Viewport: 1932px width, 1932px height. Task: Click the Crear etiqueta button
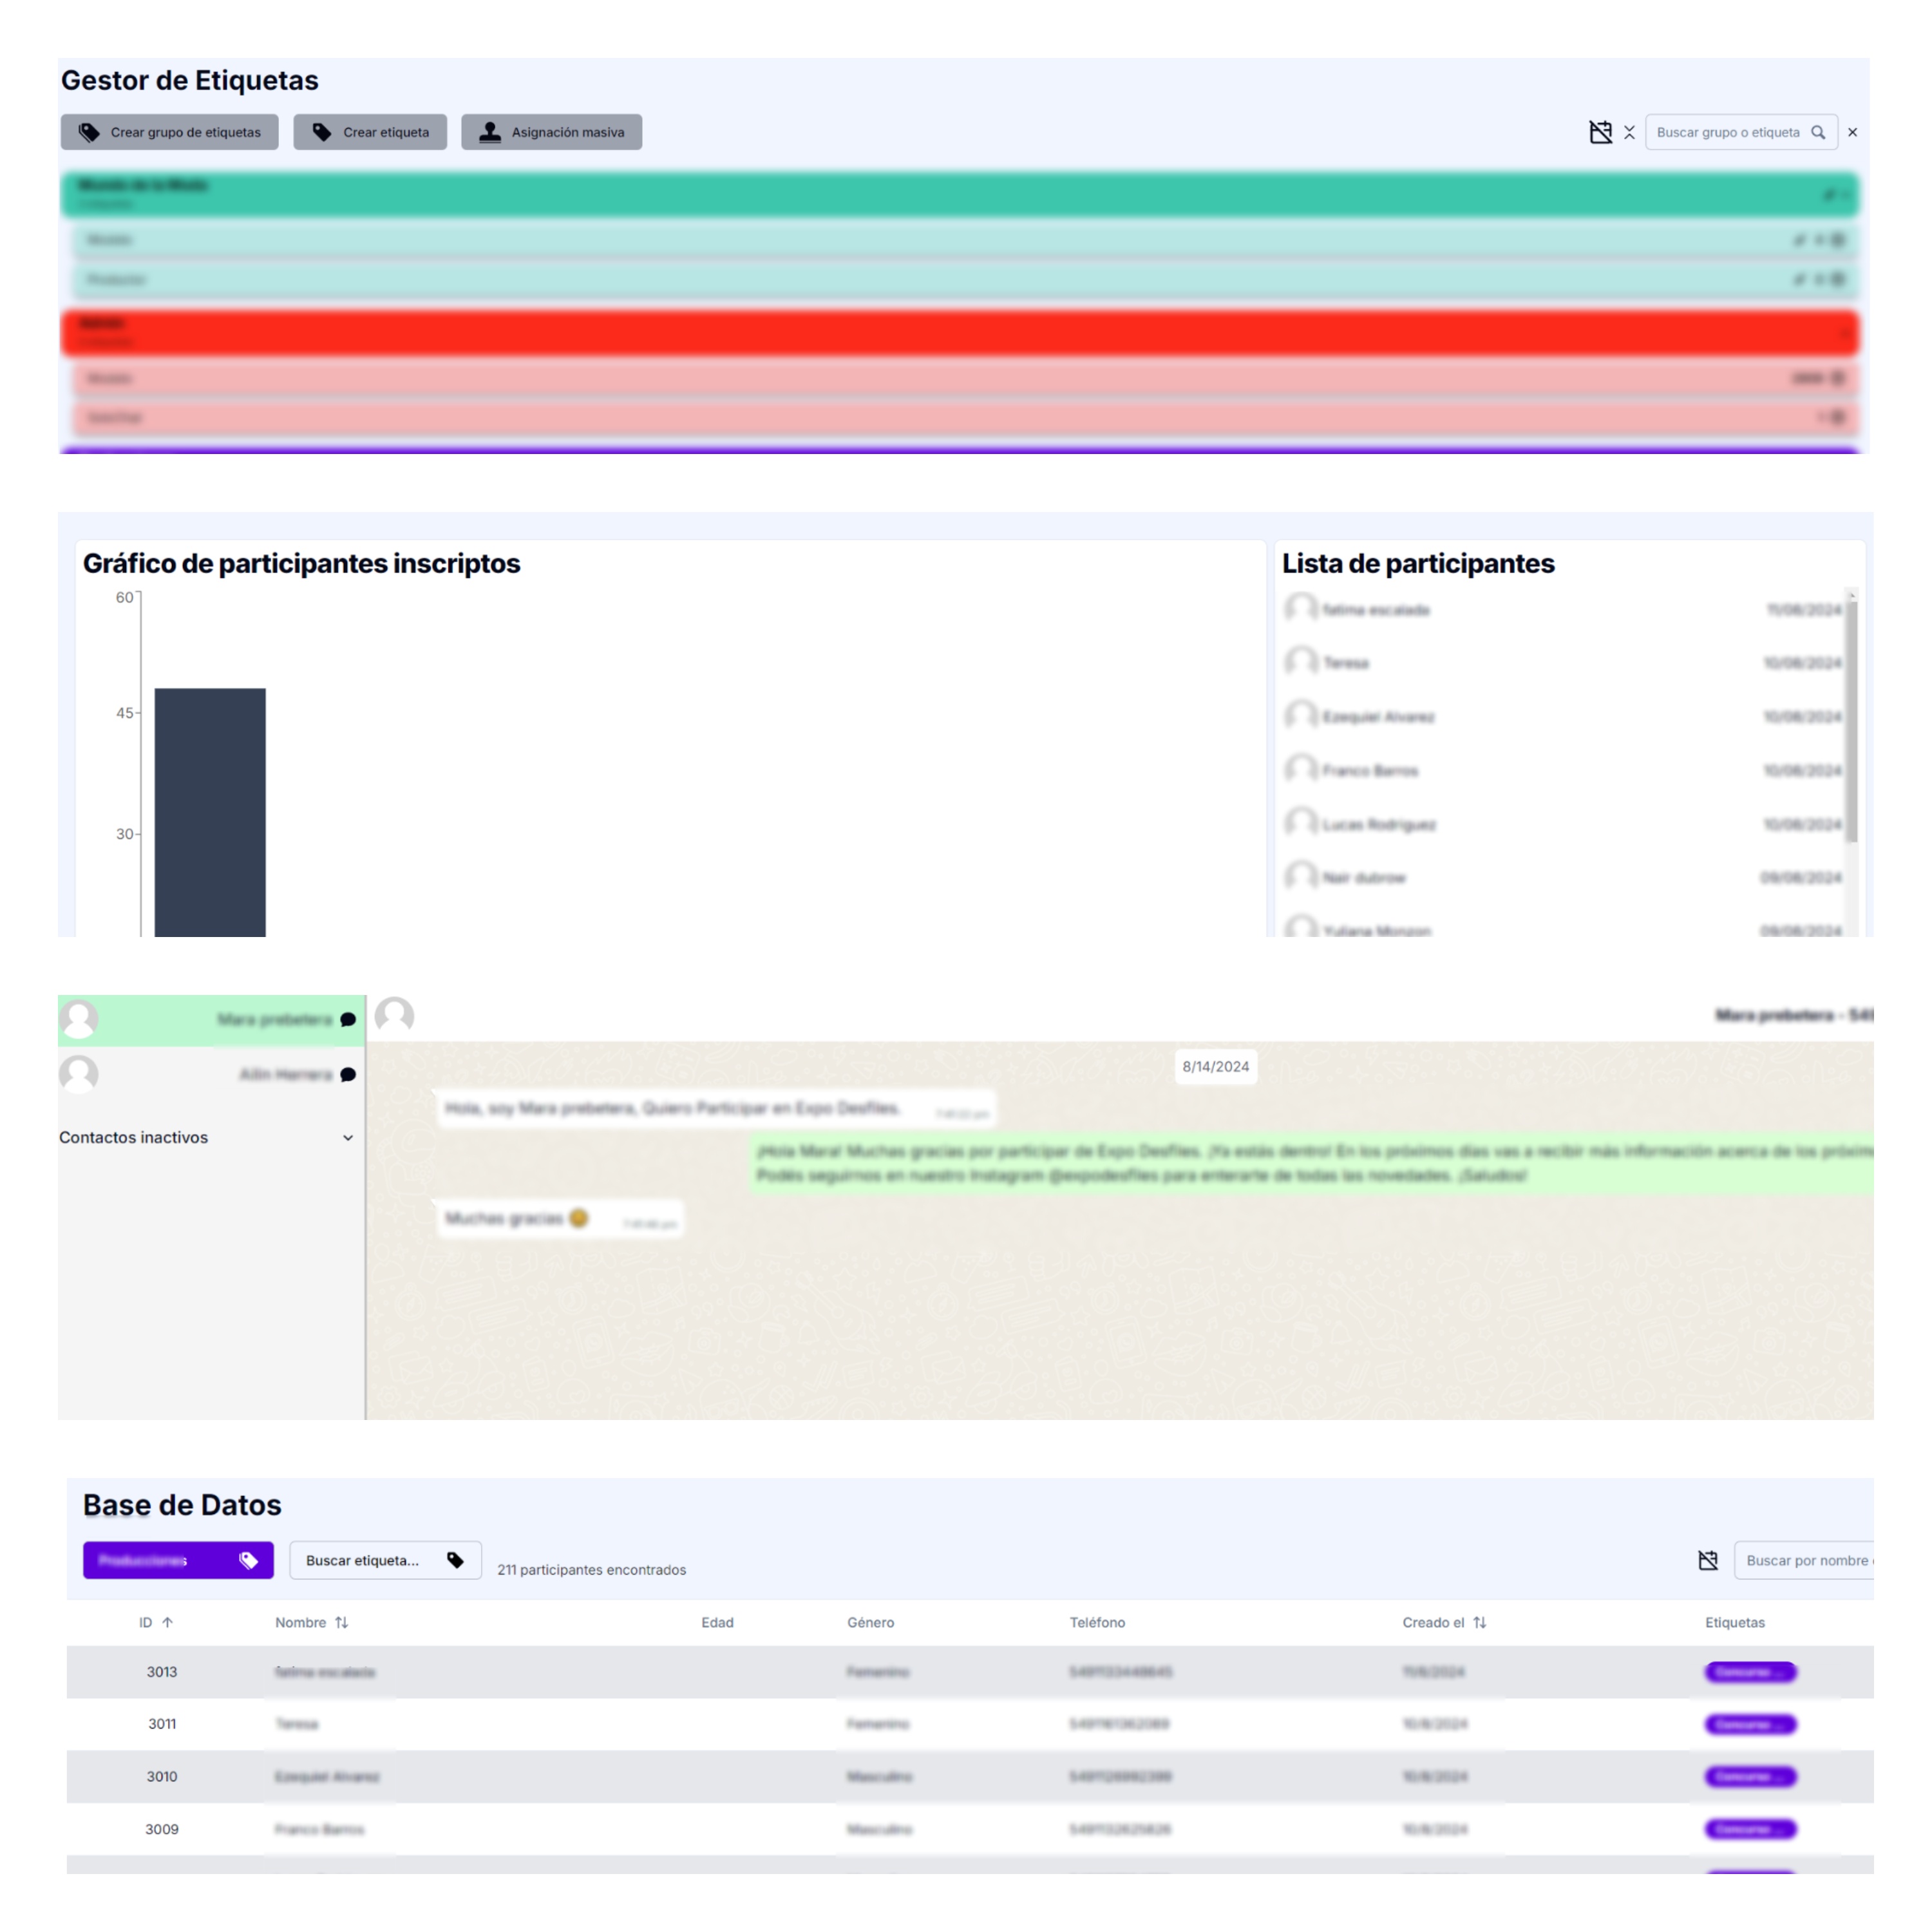click(370, 132)
